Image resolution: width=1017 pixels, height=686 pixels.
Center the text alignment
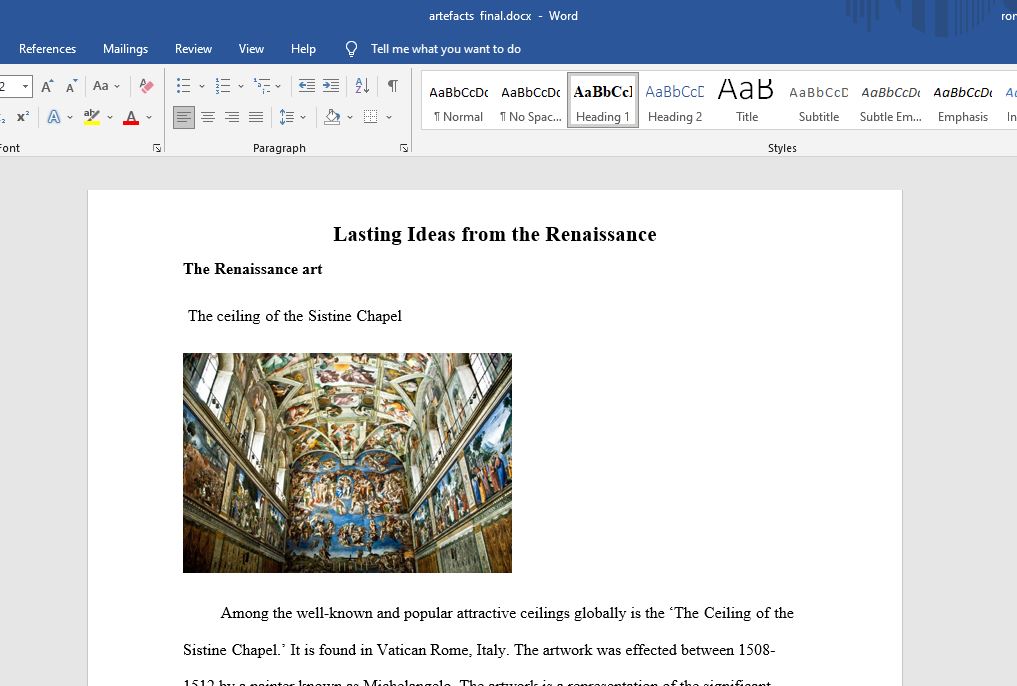[208, 117]
